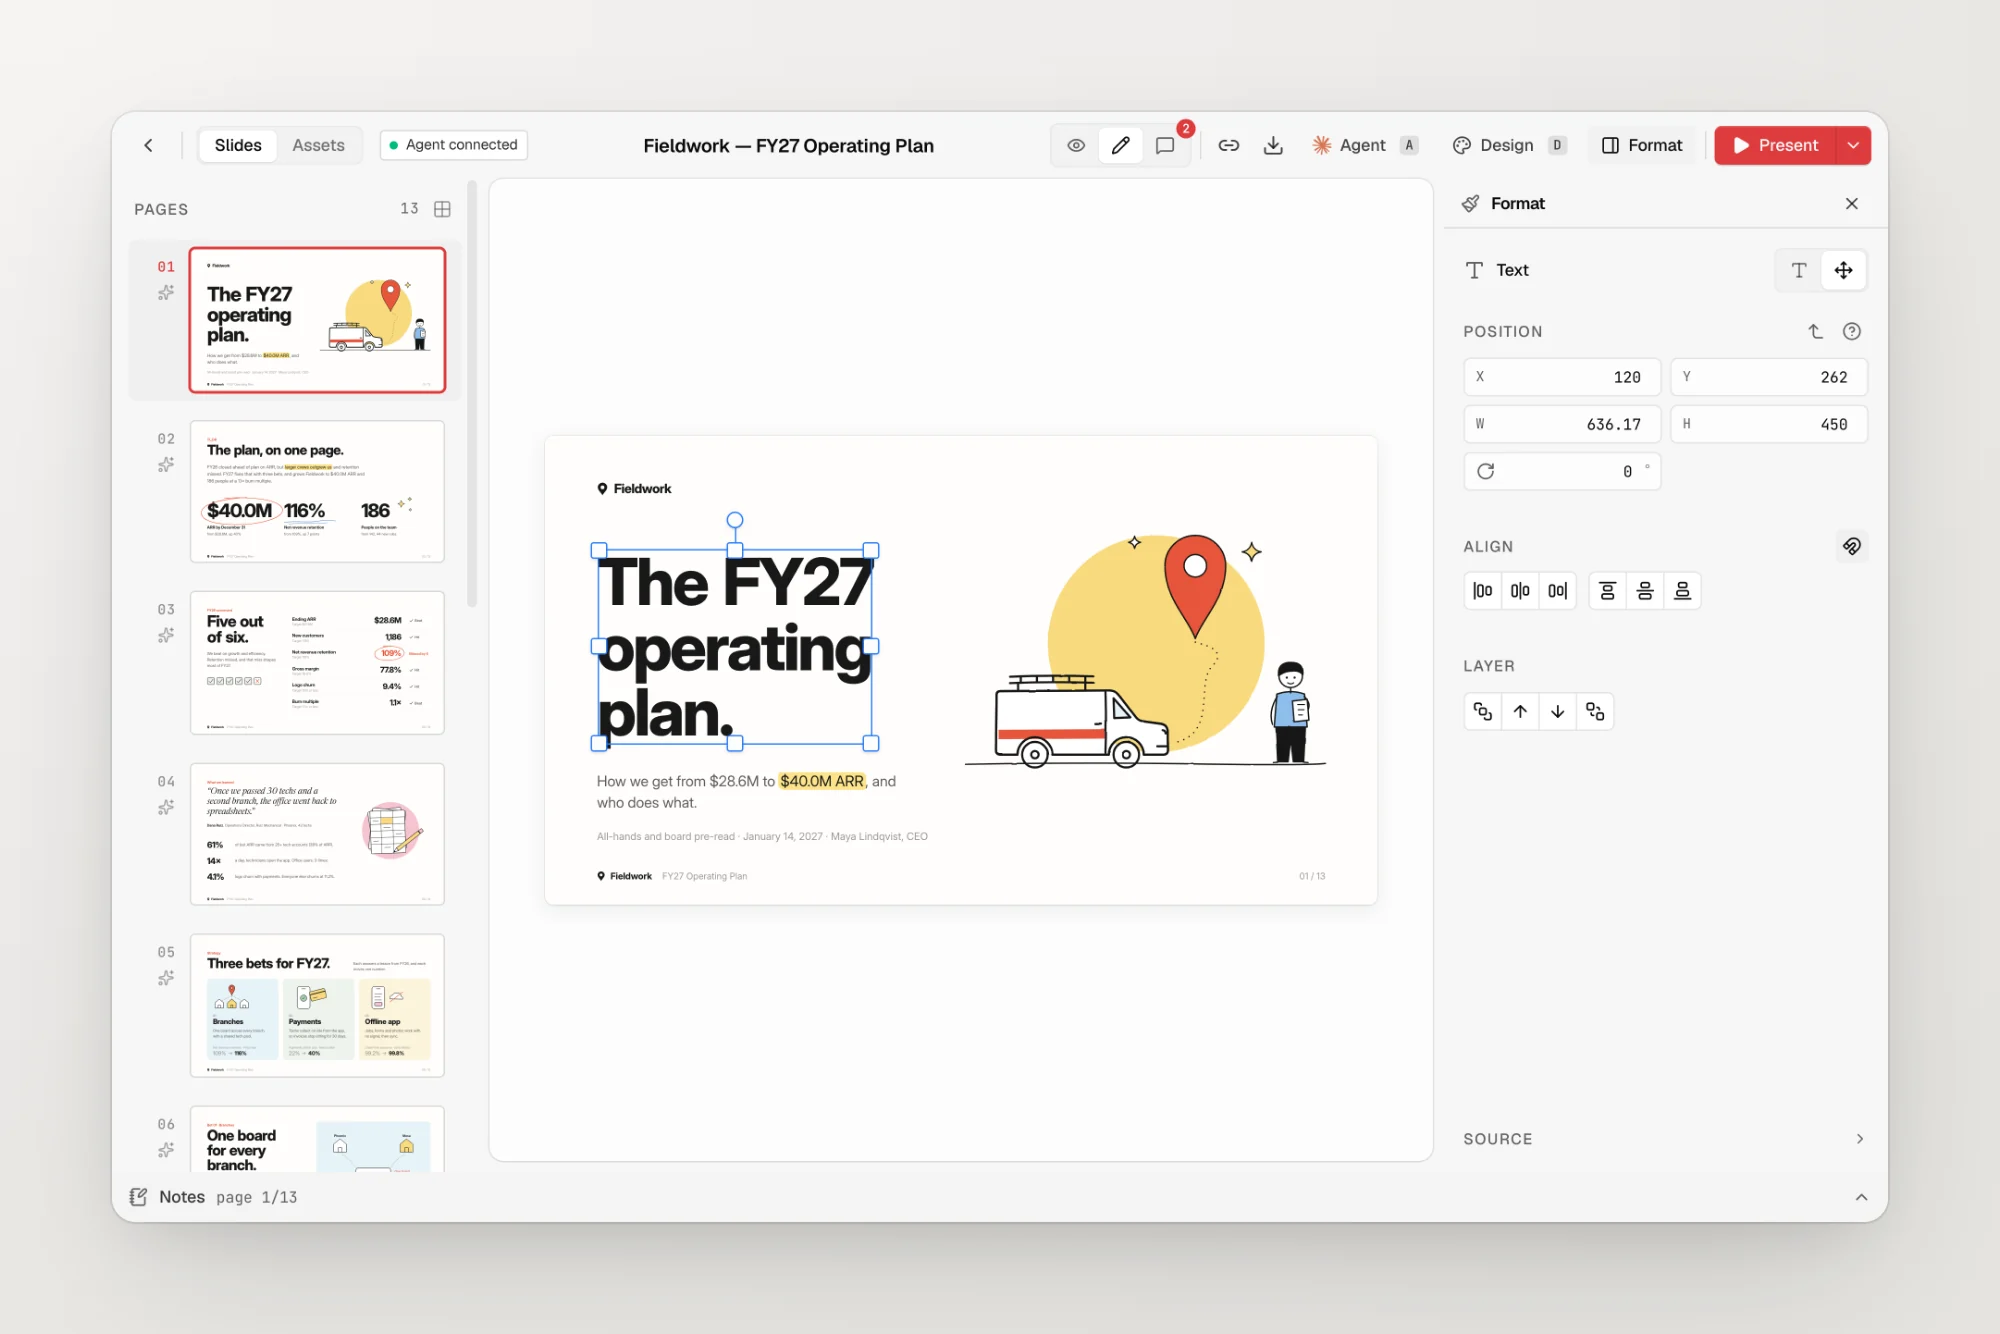
Task: Click sparkle icon under slide 03
Action: click(x=166, y=635)
